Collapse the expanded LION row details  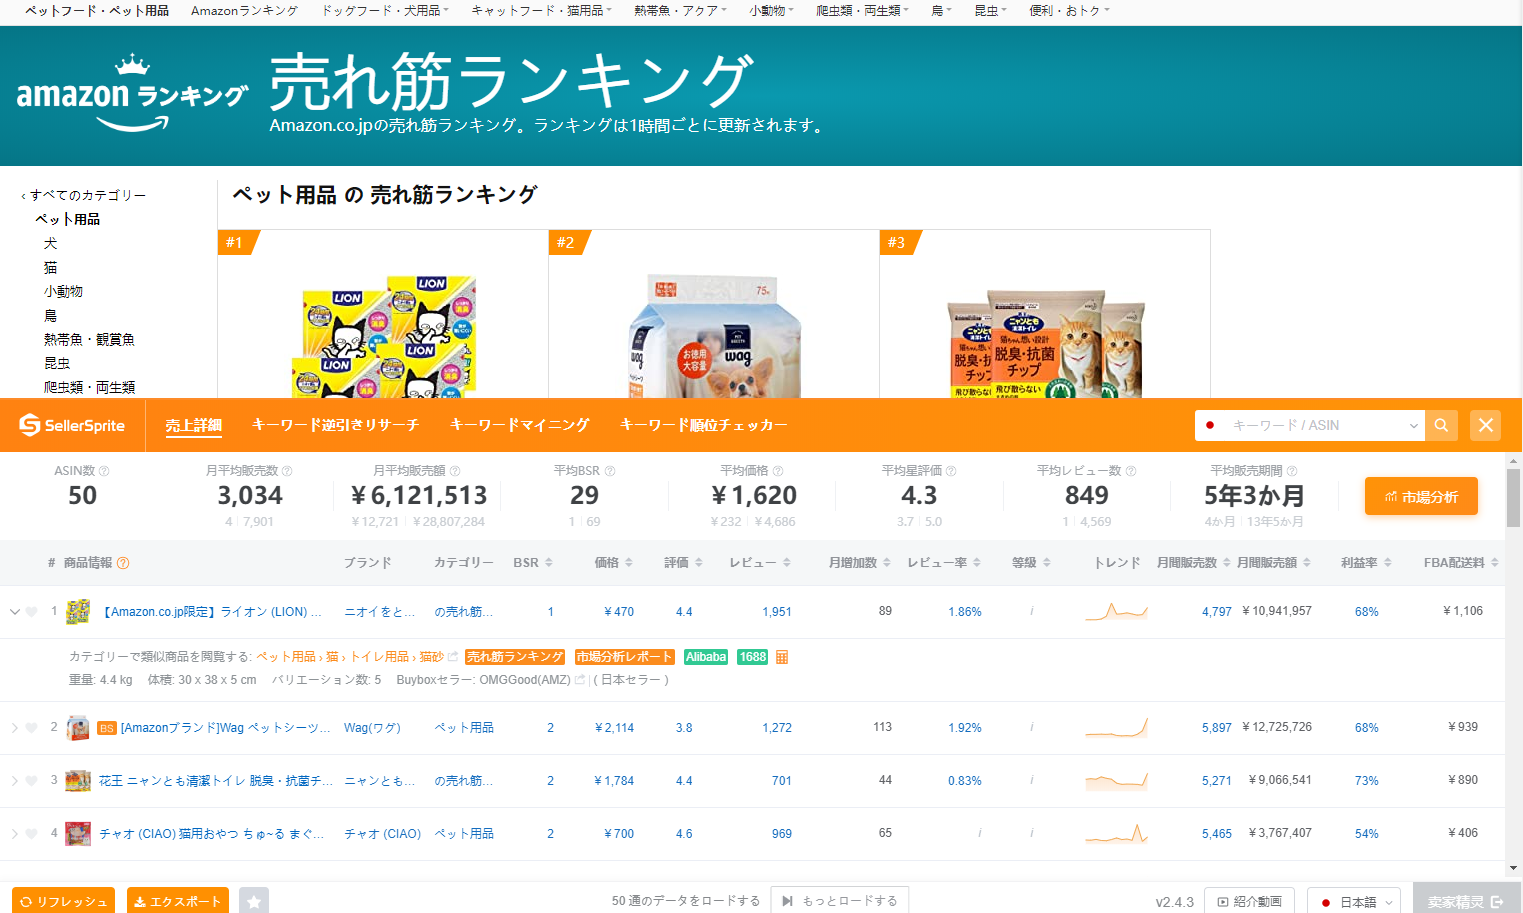15,612
